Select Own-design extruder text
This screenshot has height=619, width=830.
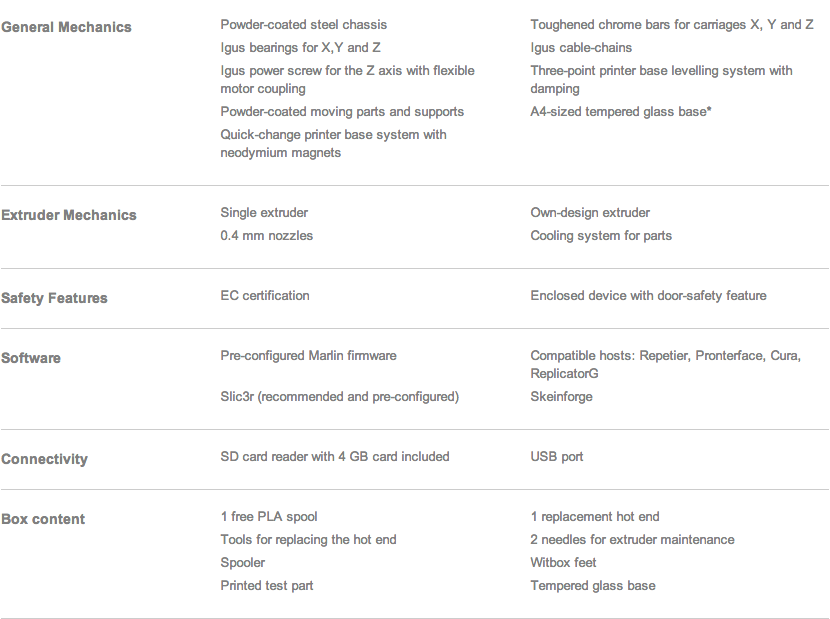tap(590, 213)
